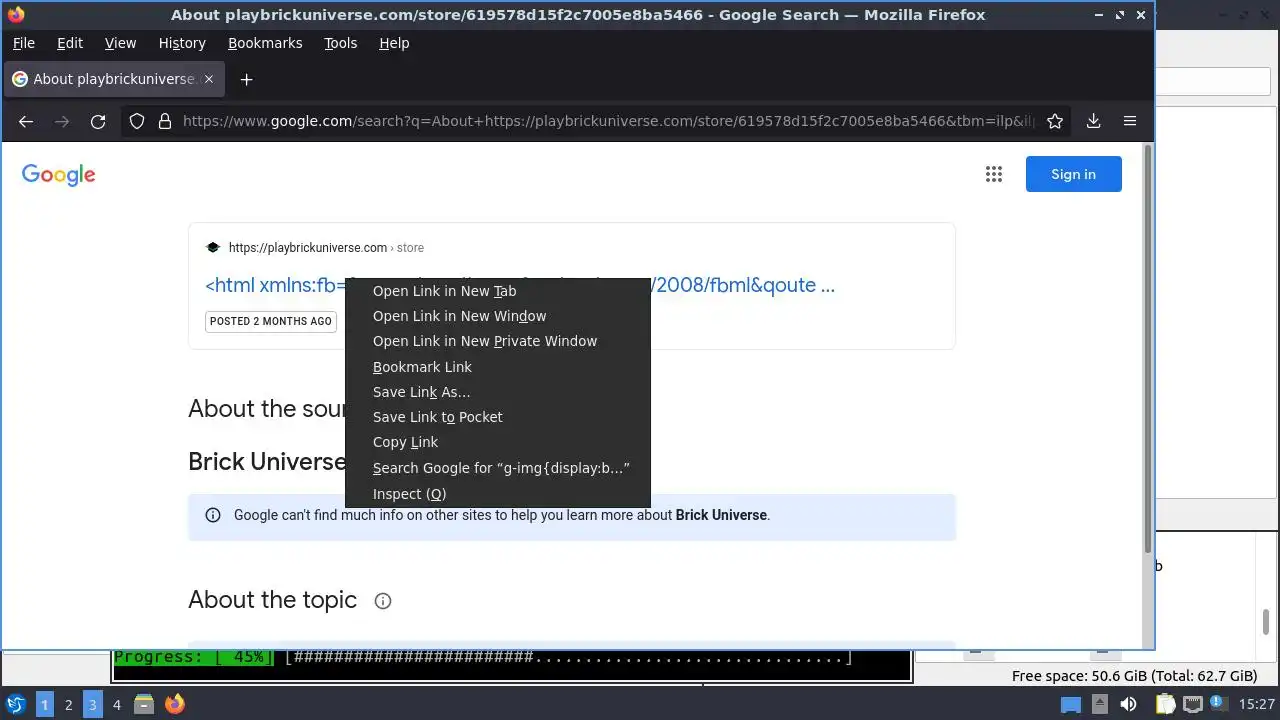The width and height of the screenshot is (1280, 720).
Task: Switch to workspace 4
Action: coord(117,704)
